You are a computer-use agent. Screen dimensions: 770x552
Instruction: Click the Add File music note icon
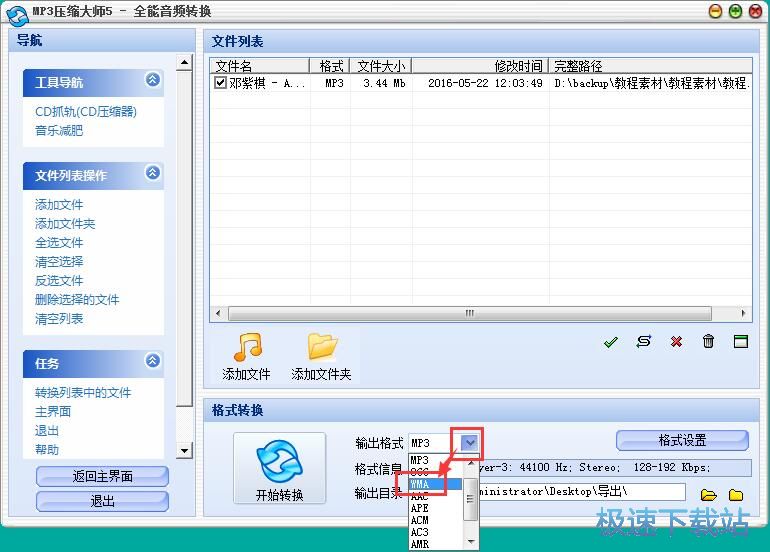tap(248, 348)
